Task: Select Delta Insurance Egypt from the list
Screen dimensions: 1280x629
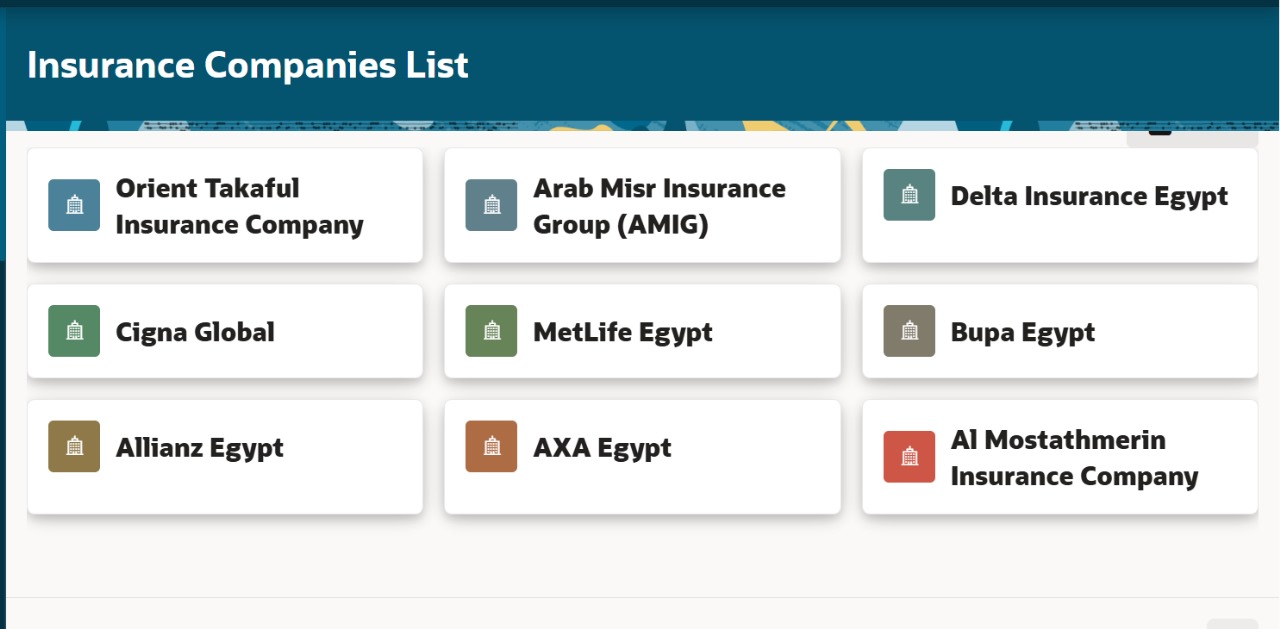Action: [1059, 205]
